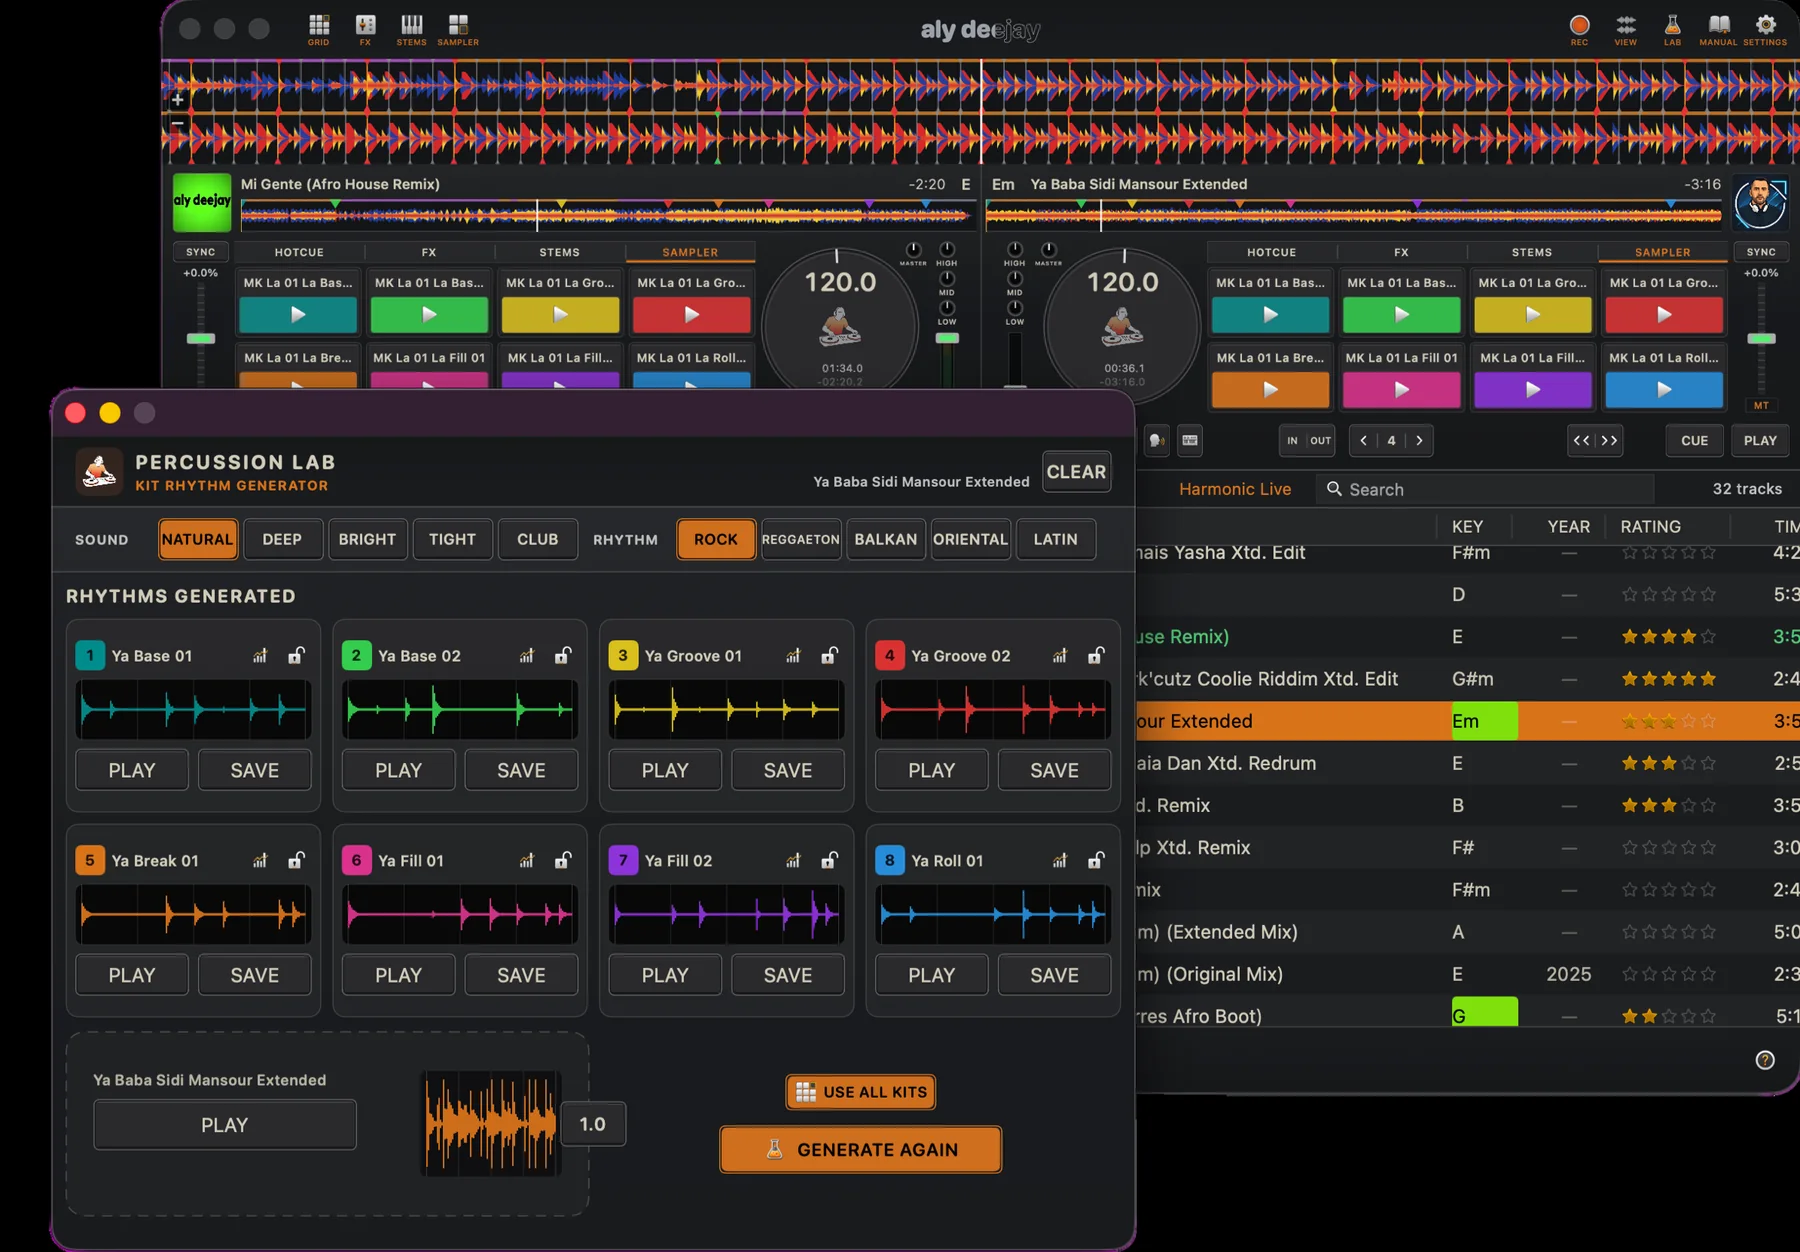Viewport: 1800px width, 1252px height.
Task: Zoom in waveform with plus icon
Action: pos(177,100)
